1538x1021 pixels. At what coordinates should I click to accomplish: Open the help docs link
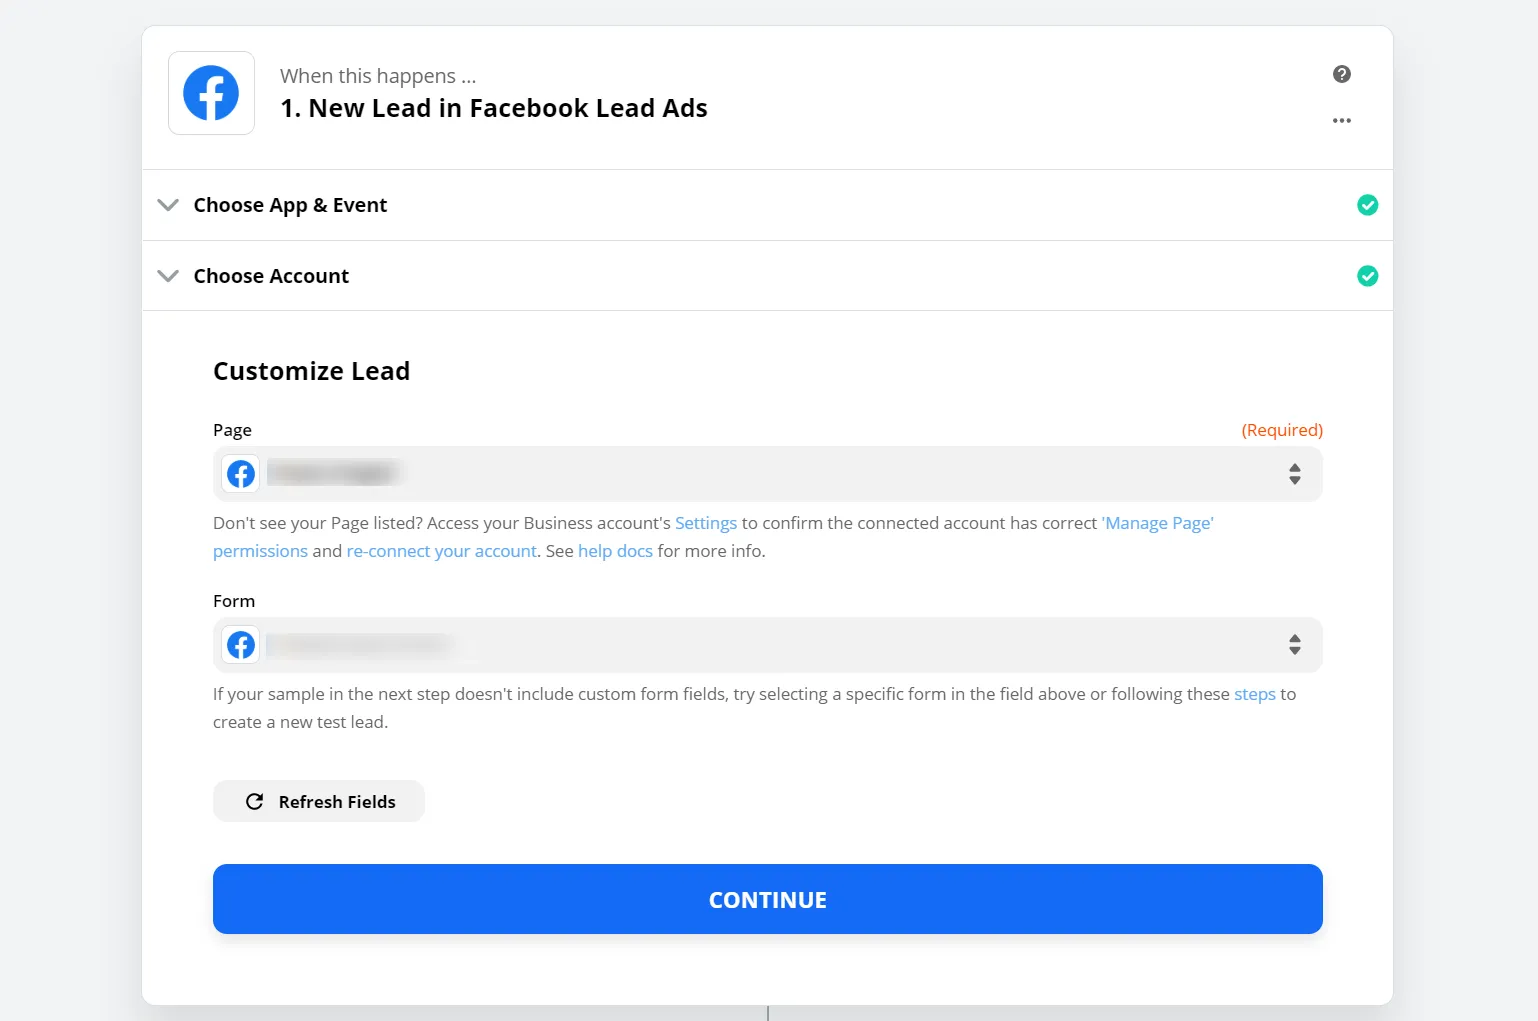[615, 551]
